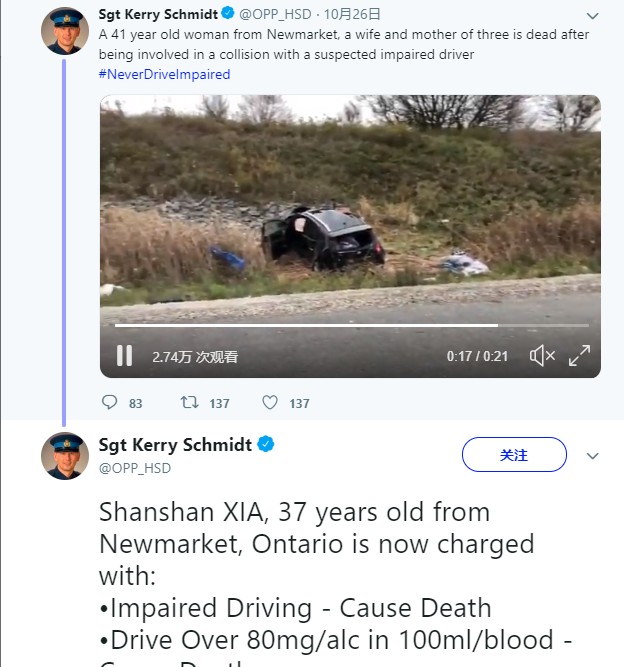This screenshot has height=667, width=624.
Task: Pause the crash video
Action: coord(125,356)
